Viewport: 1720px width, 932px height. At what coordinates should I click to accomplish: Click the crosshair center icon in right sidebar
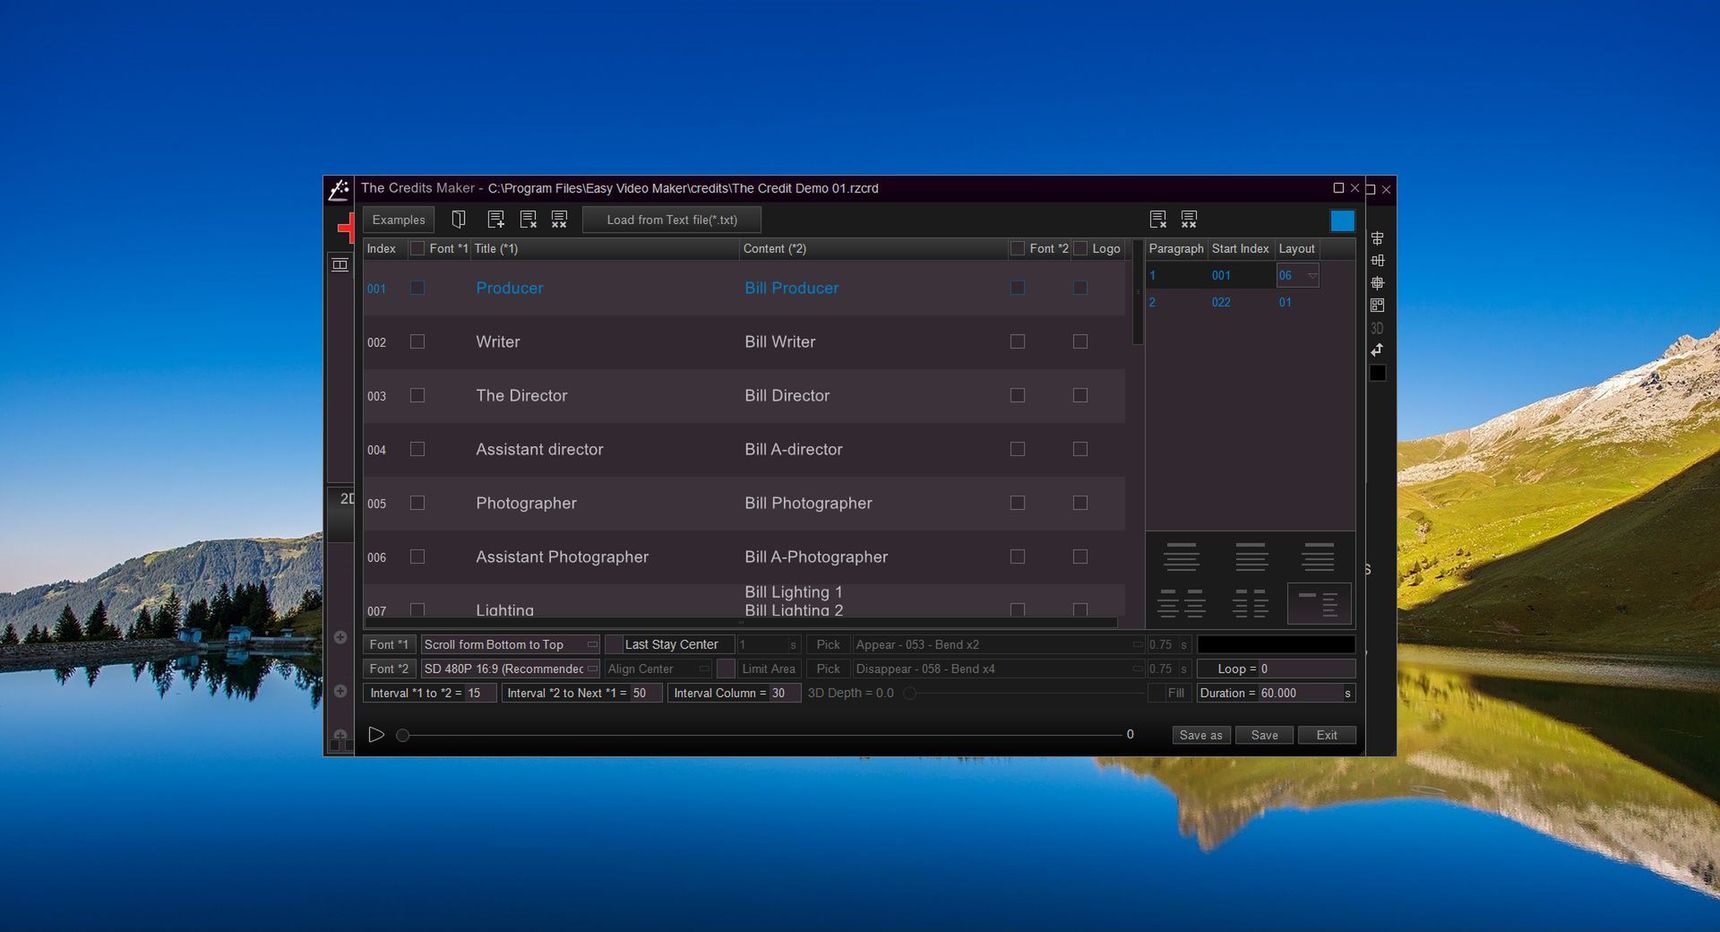pyautogui.click(x=1377, y=283)
